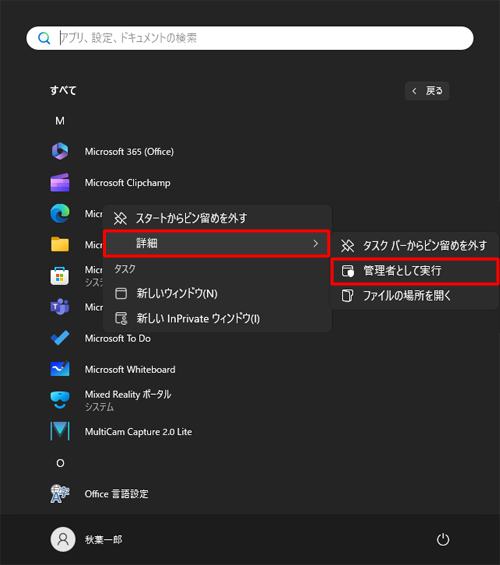Image resolution: width=500 pixels, height=565 pixels.
Task: Expand the chevron arrow on the 詳細 row
Action: (x=316, y=244)
